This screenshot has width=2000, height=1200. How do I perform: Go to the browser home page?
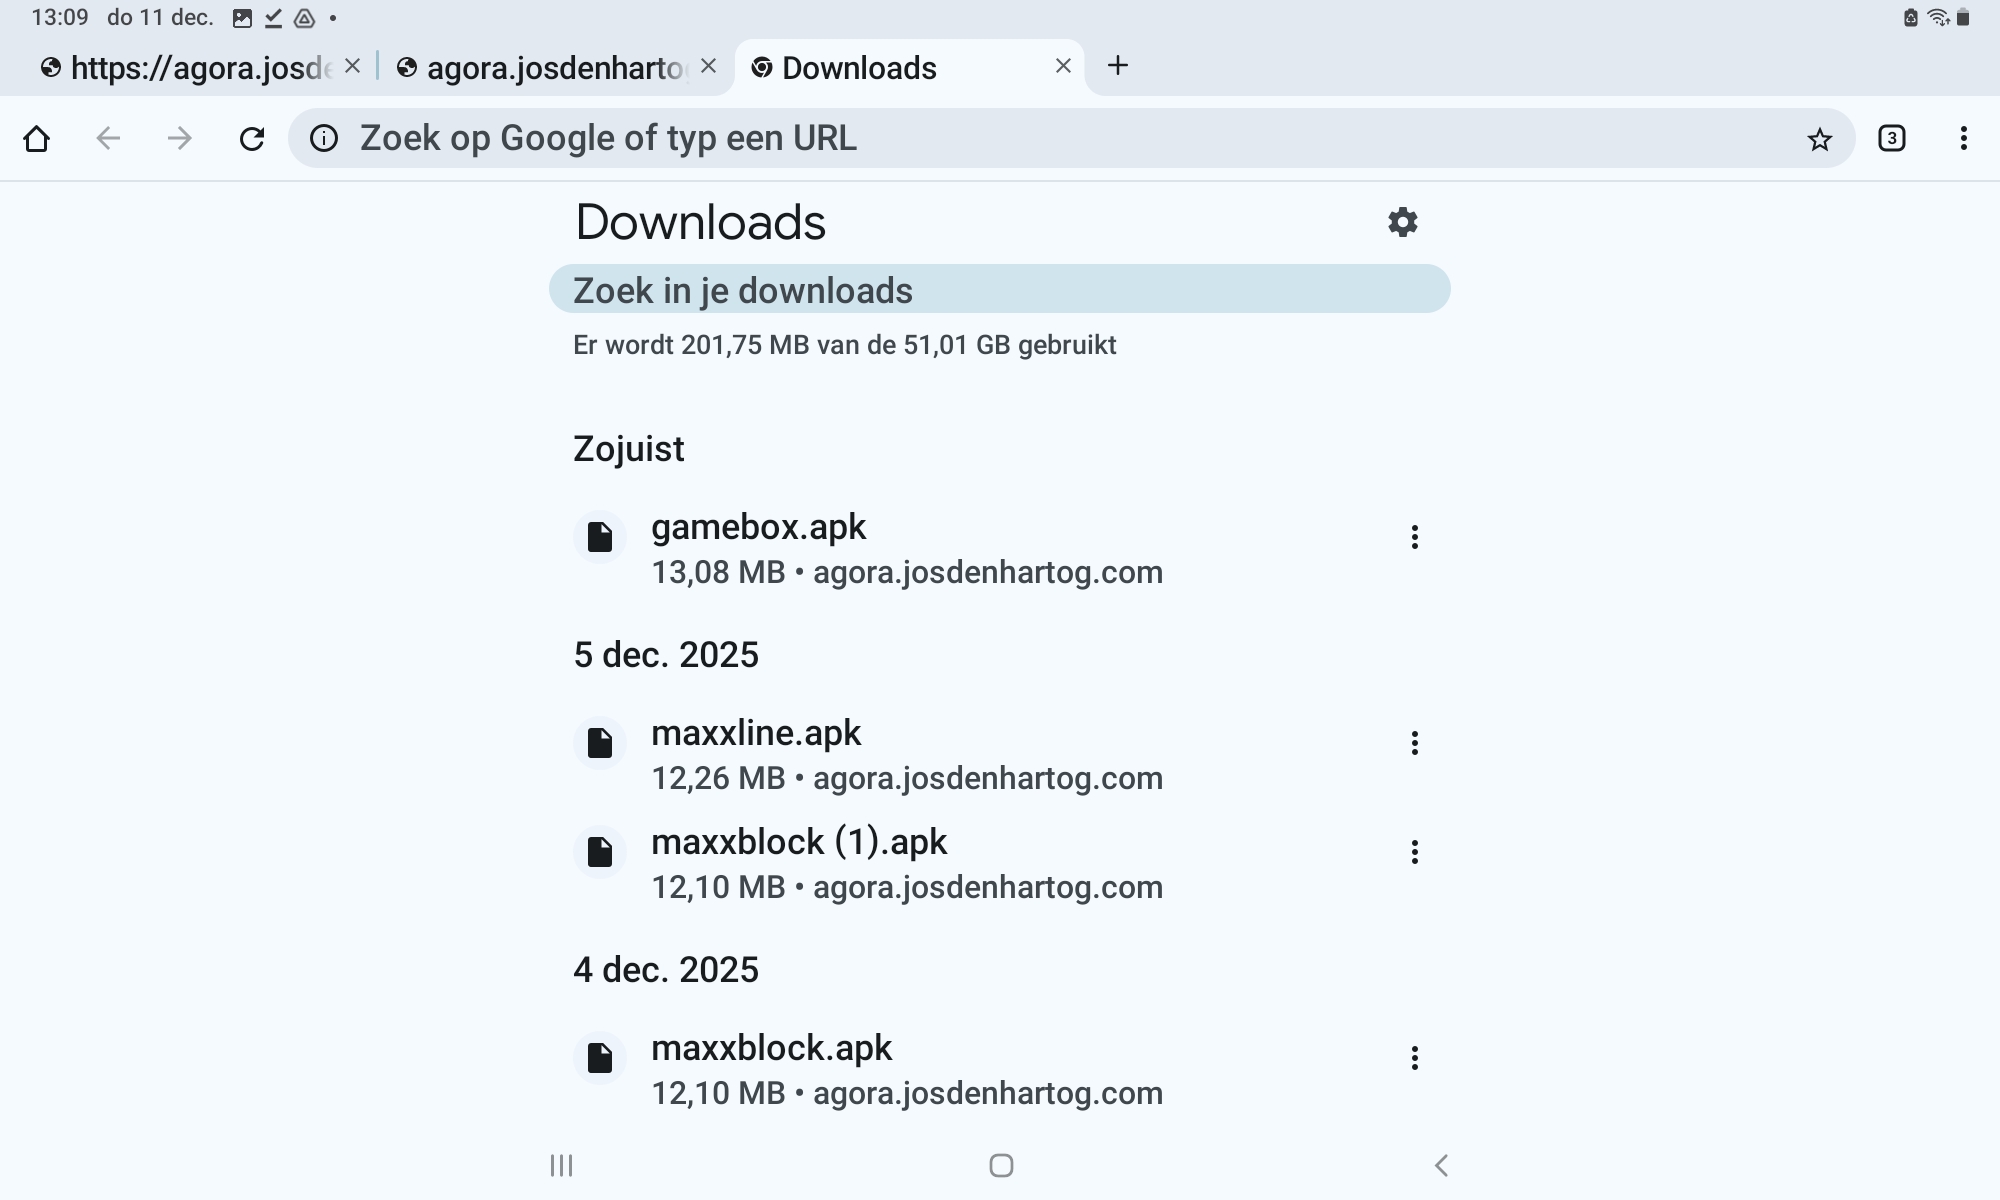point(37,138)
